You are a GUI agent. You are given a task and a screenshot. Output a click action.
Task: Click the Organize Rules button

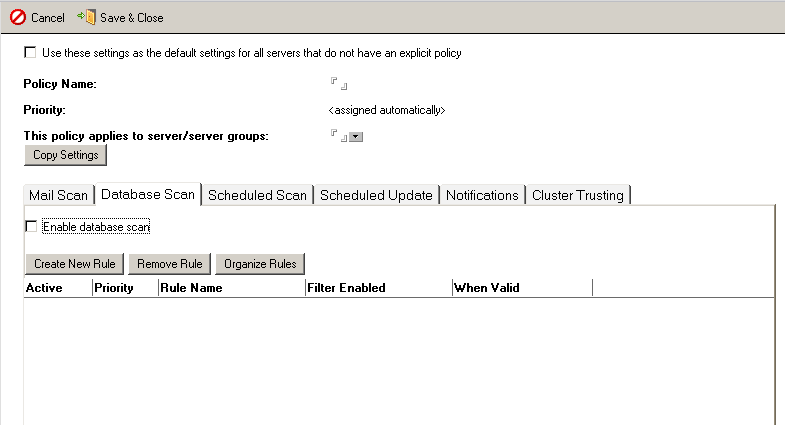coord(260,264)
